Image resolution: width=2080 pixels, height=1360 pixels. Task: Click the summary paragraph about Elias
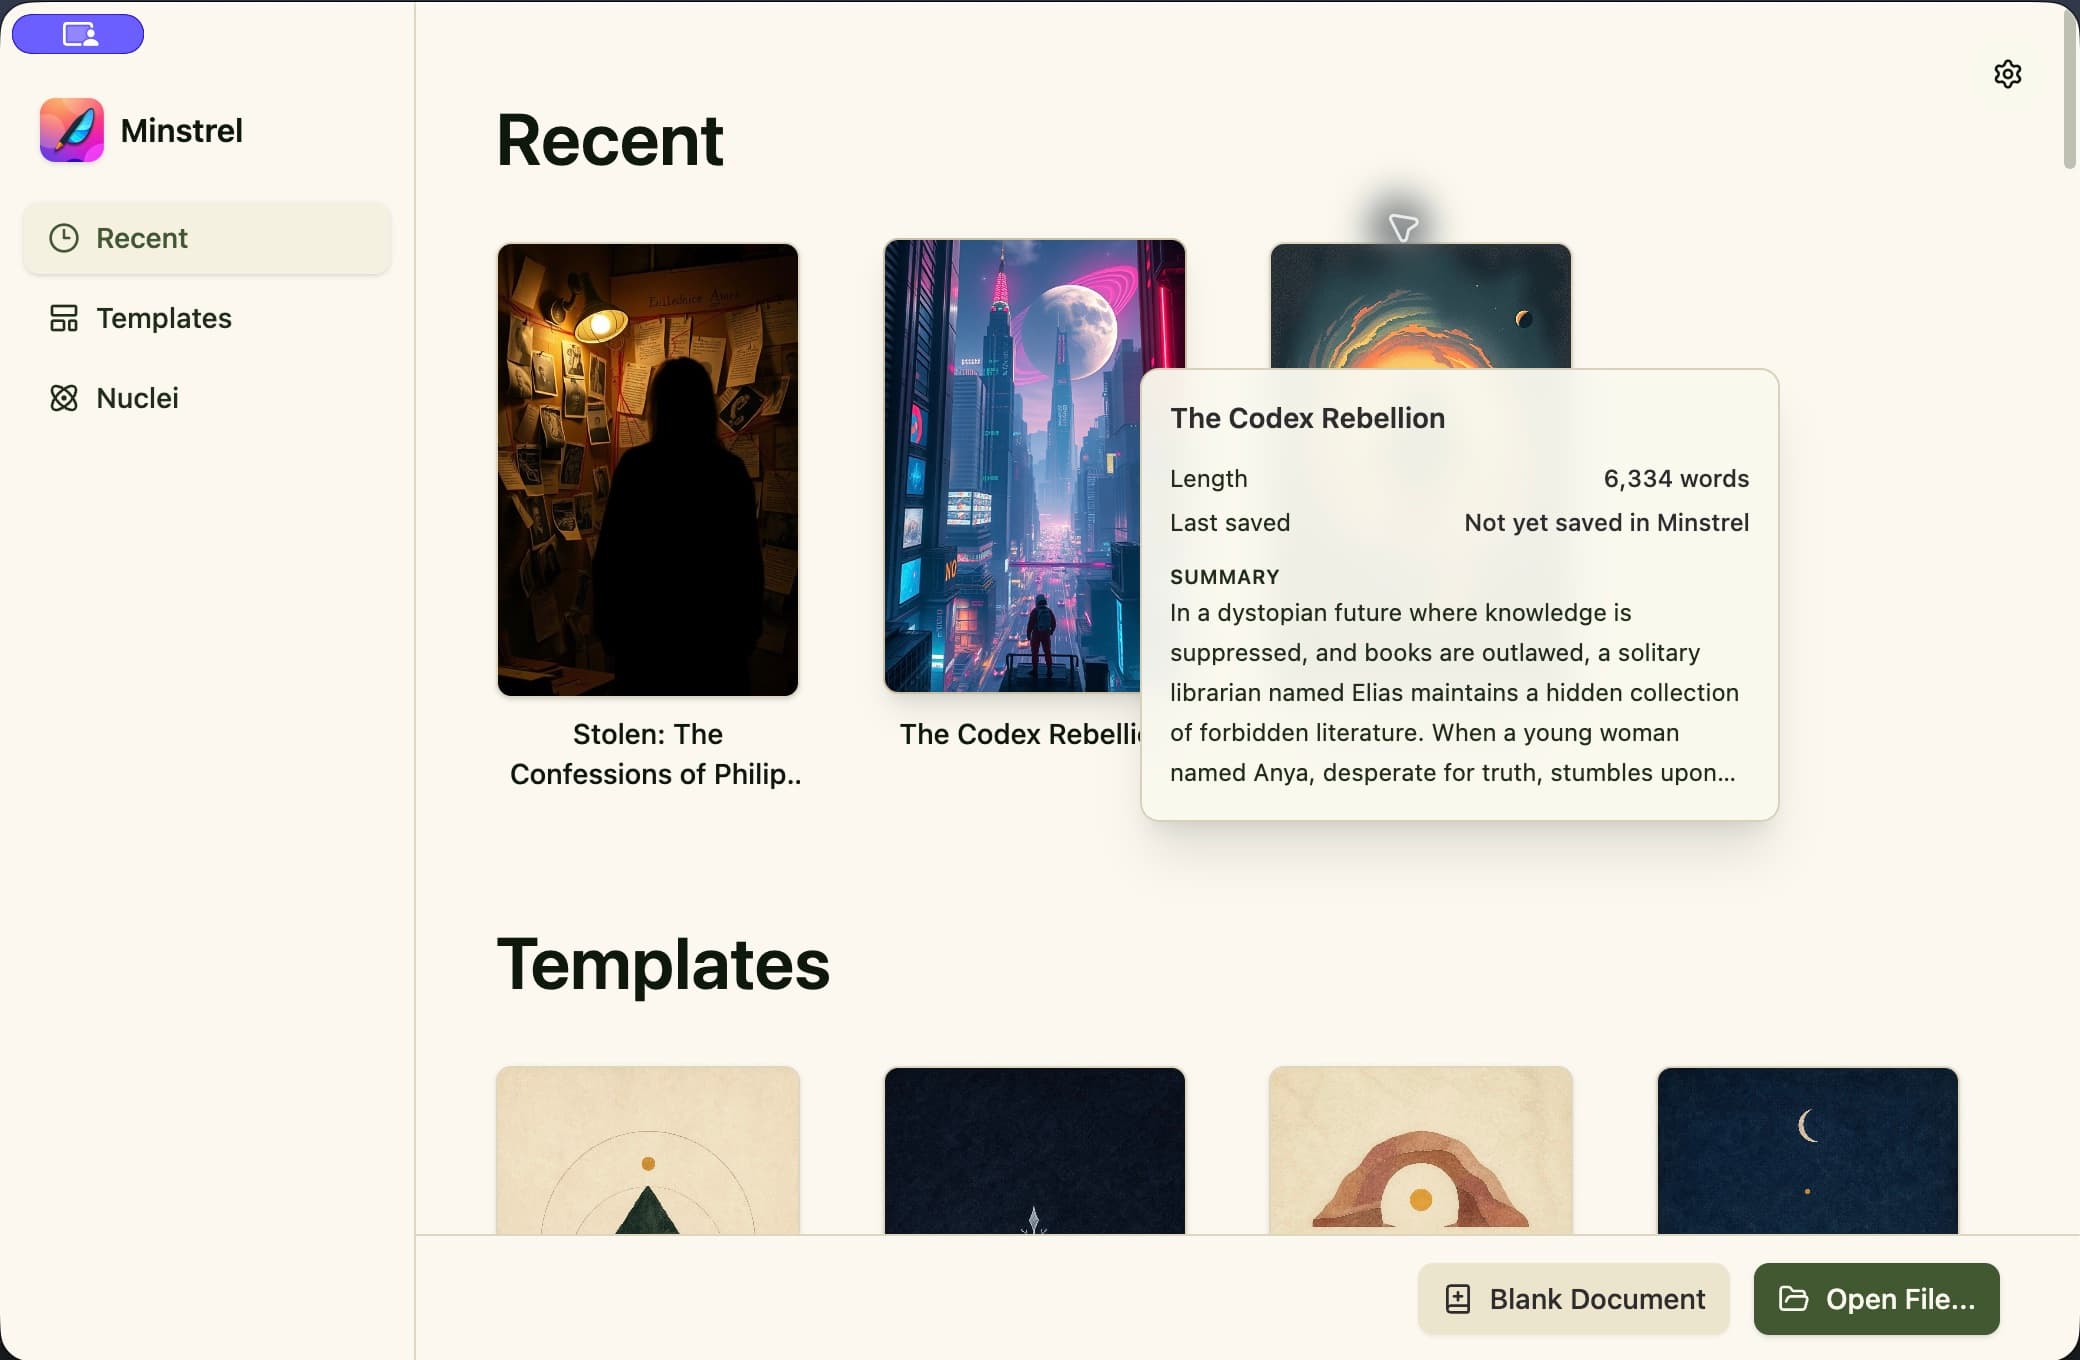[1454, 693]
